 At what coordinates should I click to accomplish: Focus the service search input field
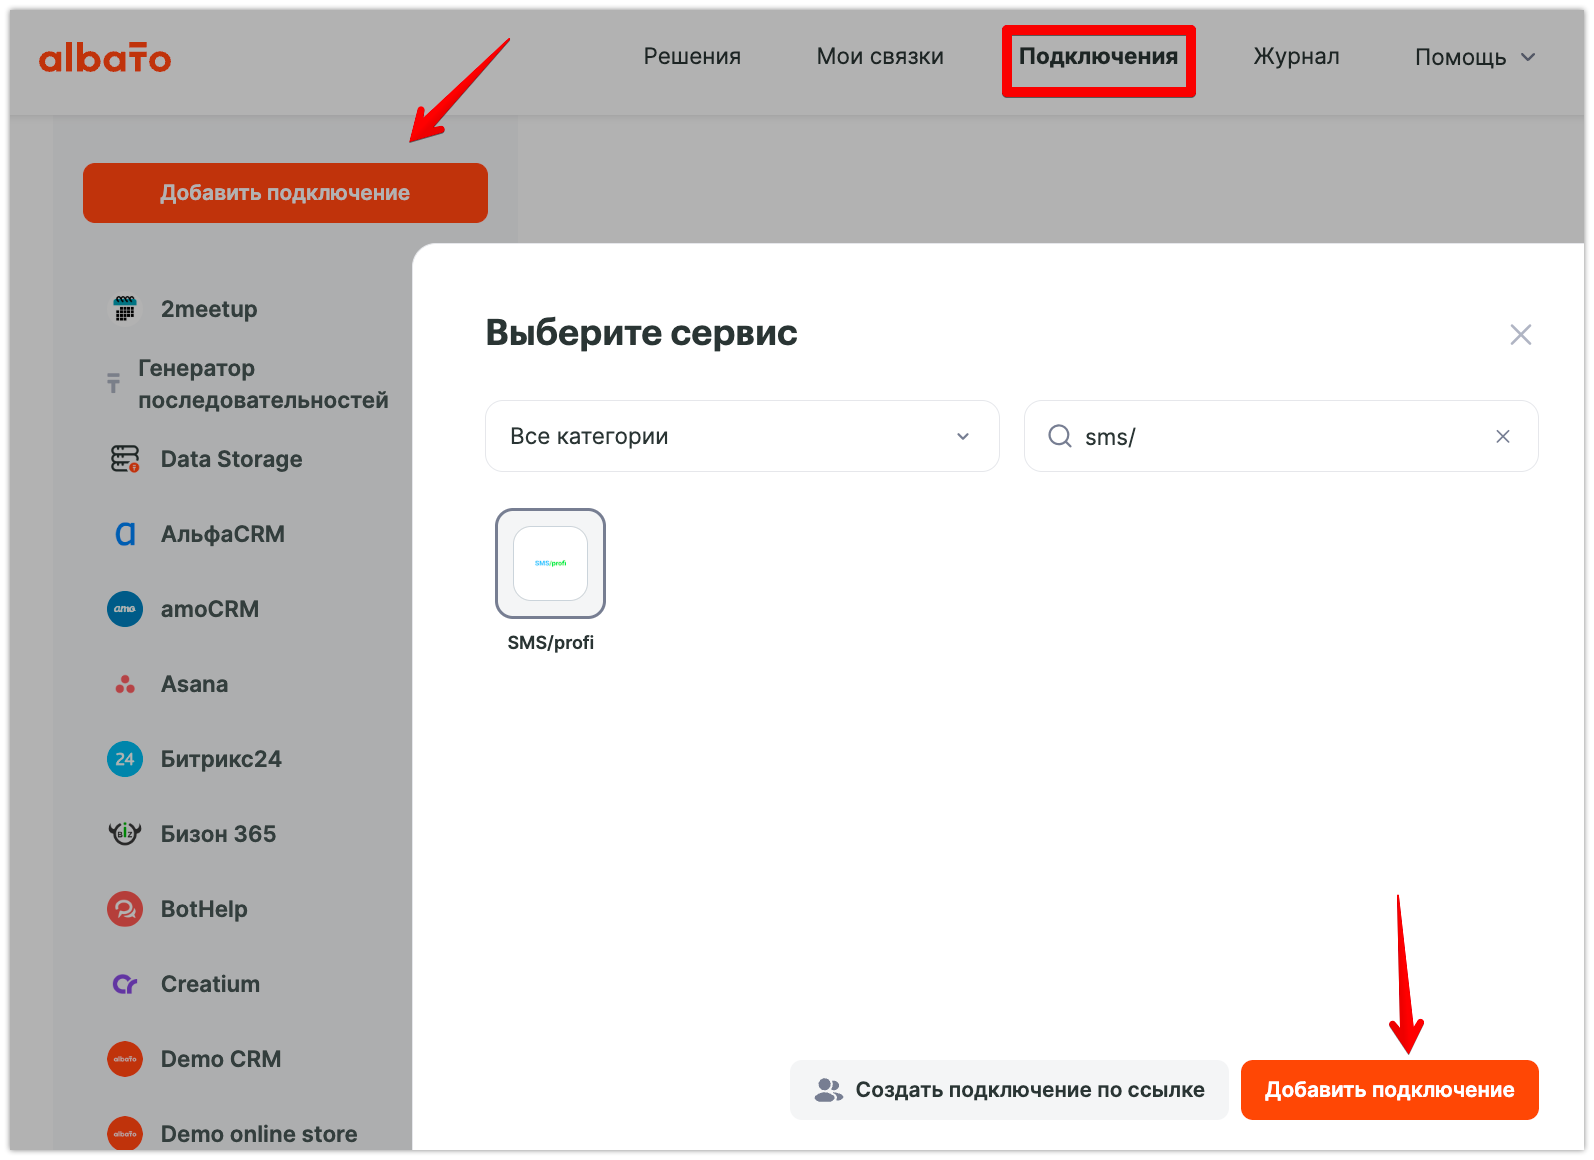click(1280, 437)
